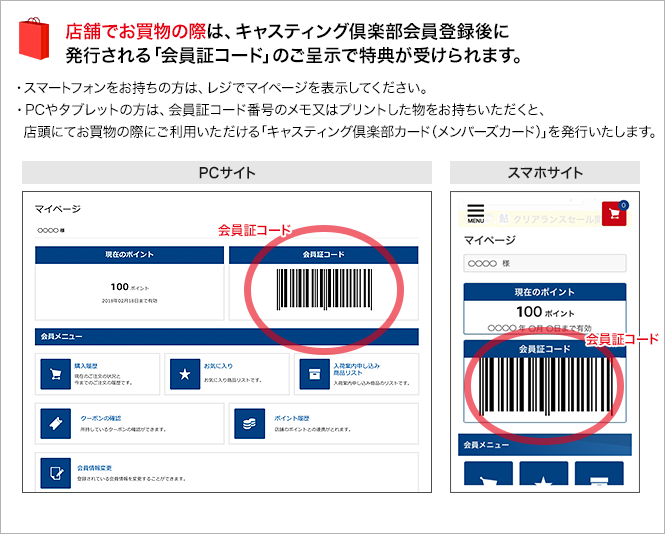Open the red shopping cart on the smartphone site

614,214
